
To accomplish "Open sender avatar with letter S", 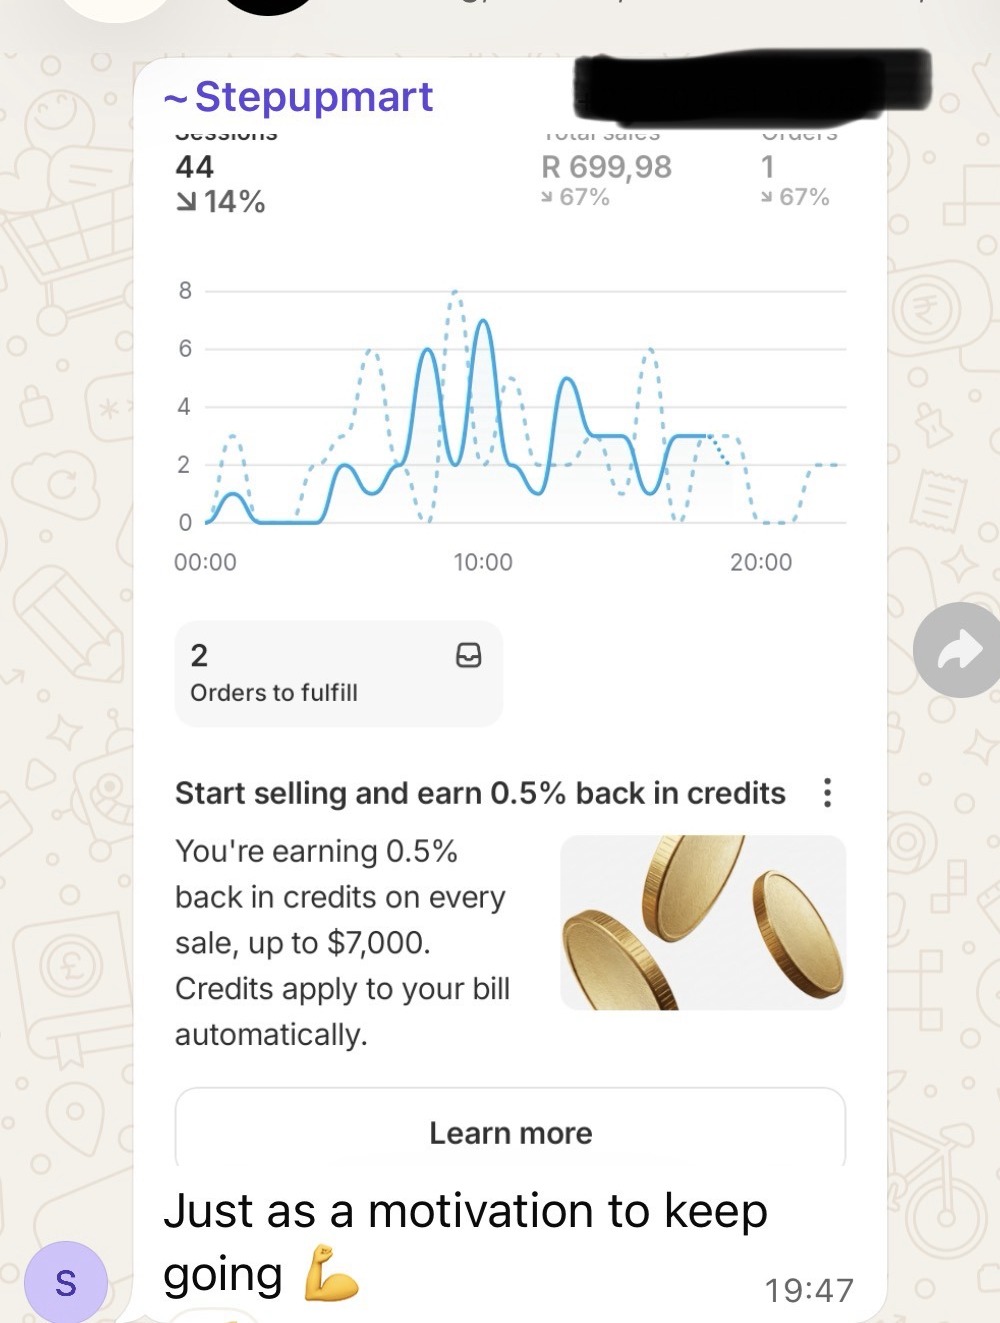I will pyautogui.click(x=66, y=1282).
